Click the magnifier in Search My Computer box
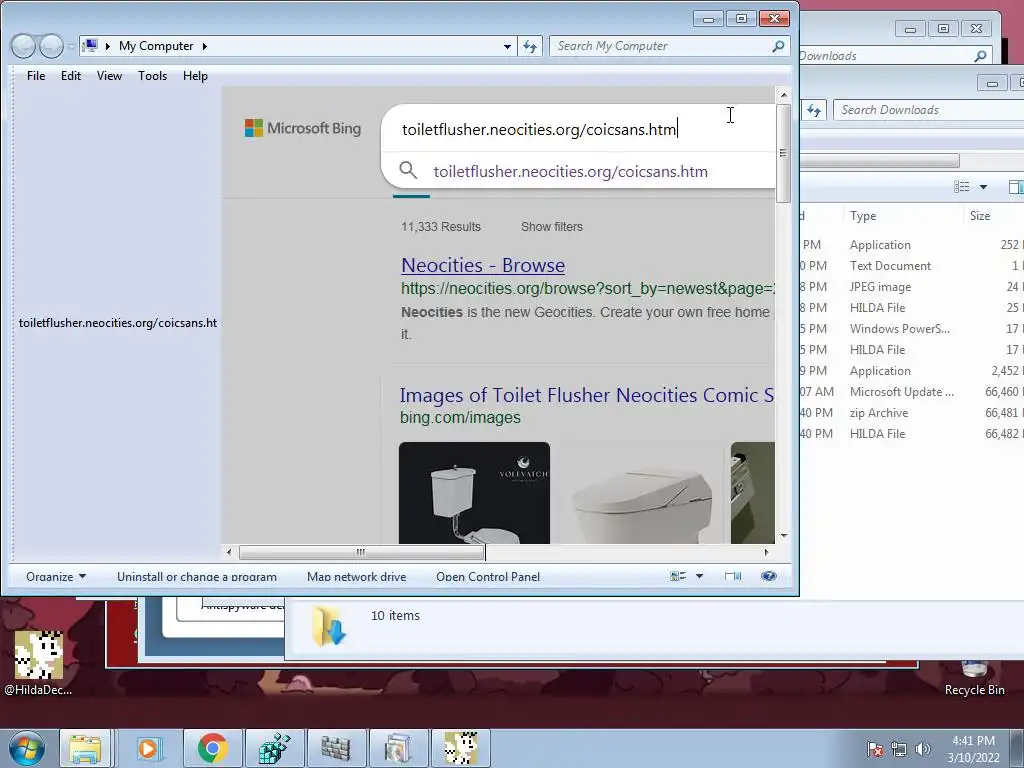The width and height of the screenshot is (1024, 768). tap(778, 46)
